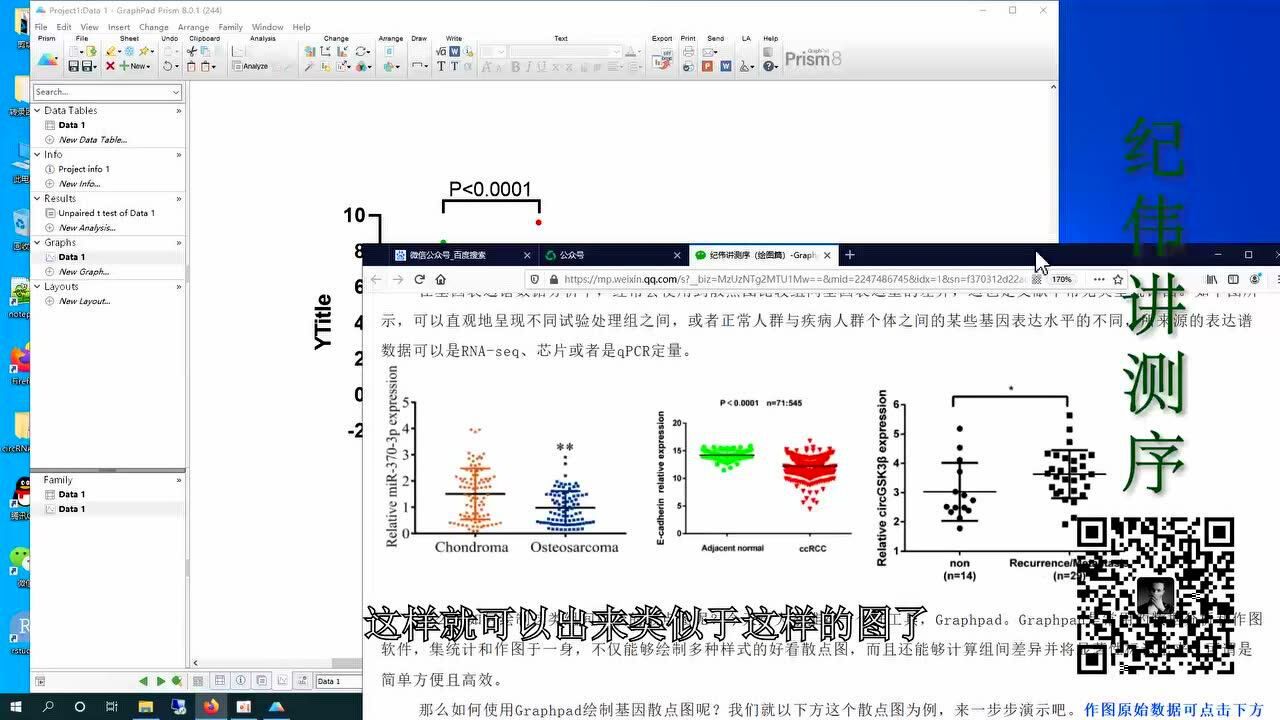Open the Window menu

tap(267, 27)
